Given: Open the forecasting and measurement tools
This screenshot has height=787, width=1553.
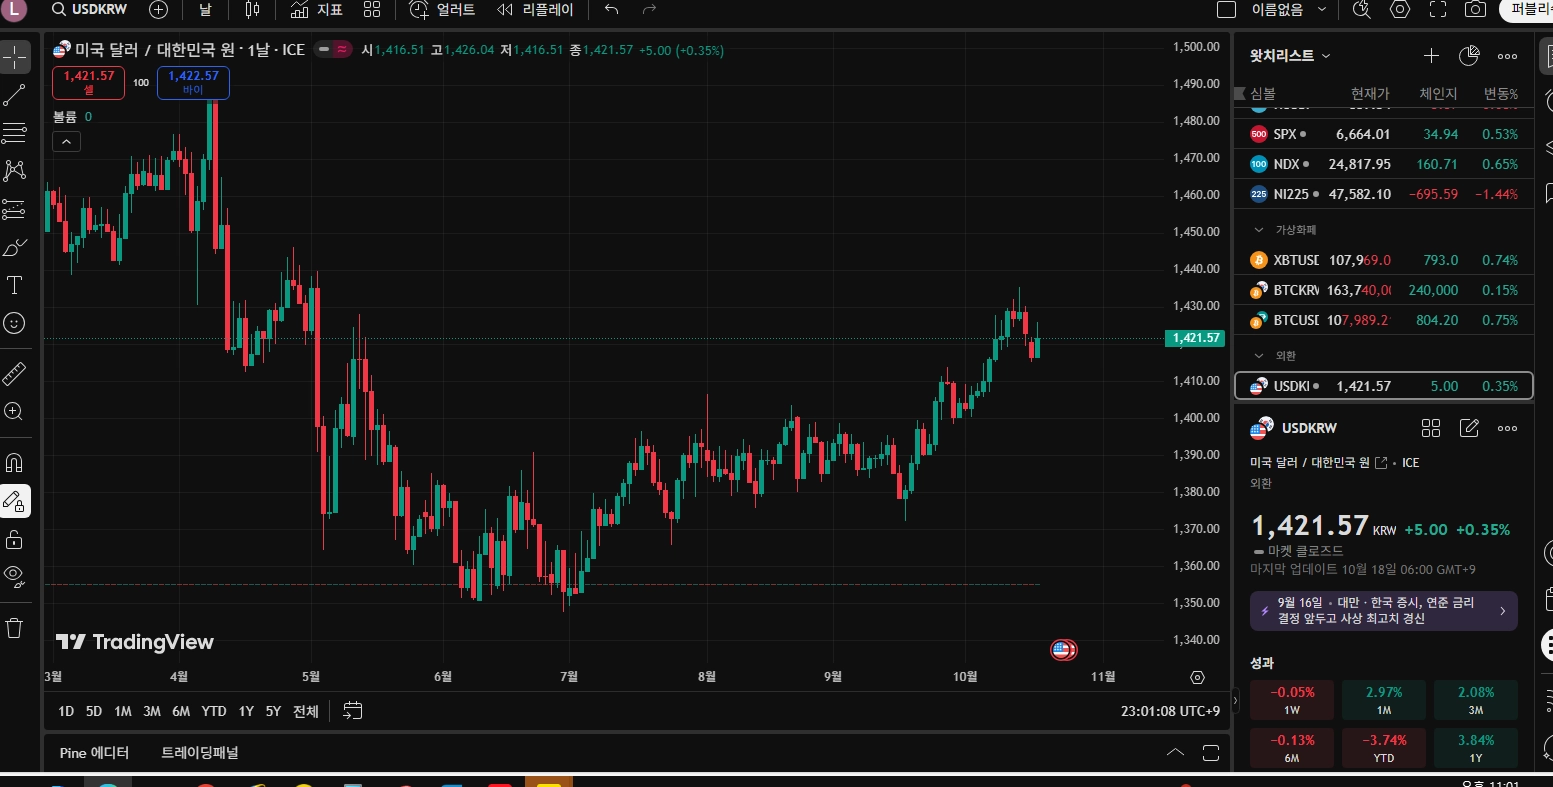Looking at the screenshot, I should [15, 209].
